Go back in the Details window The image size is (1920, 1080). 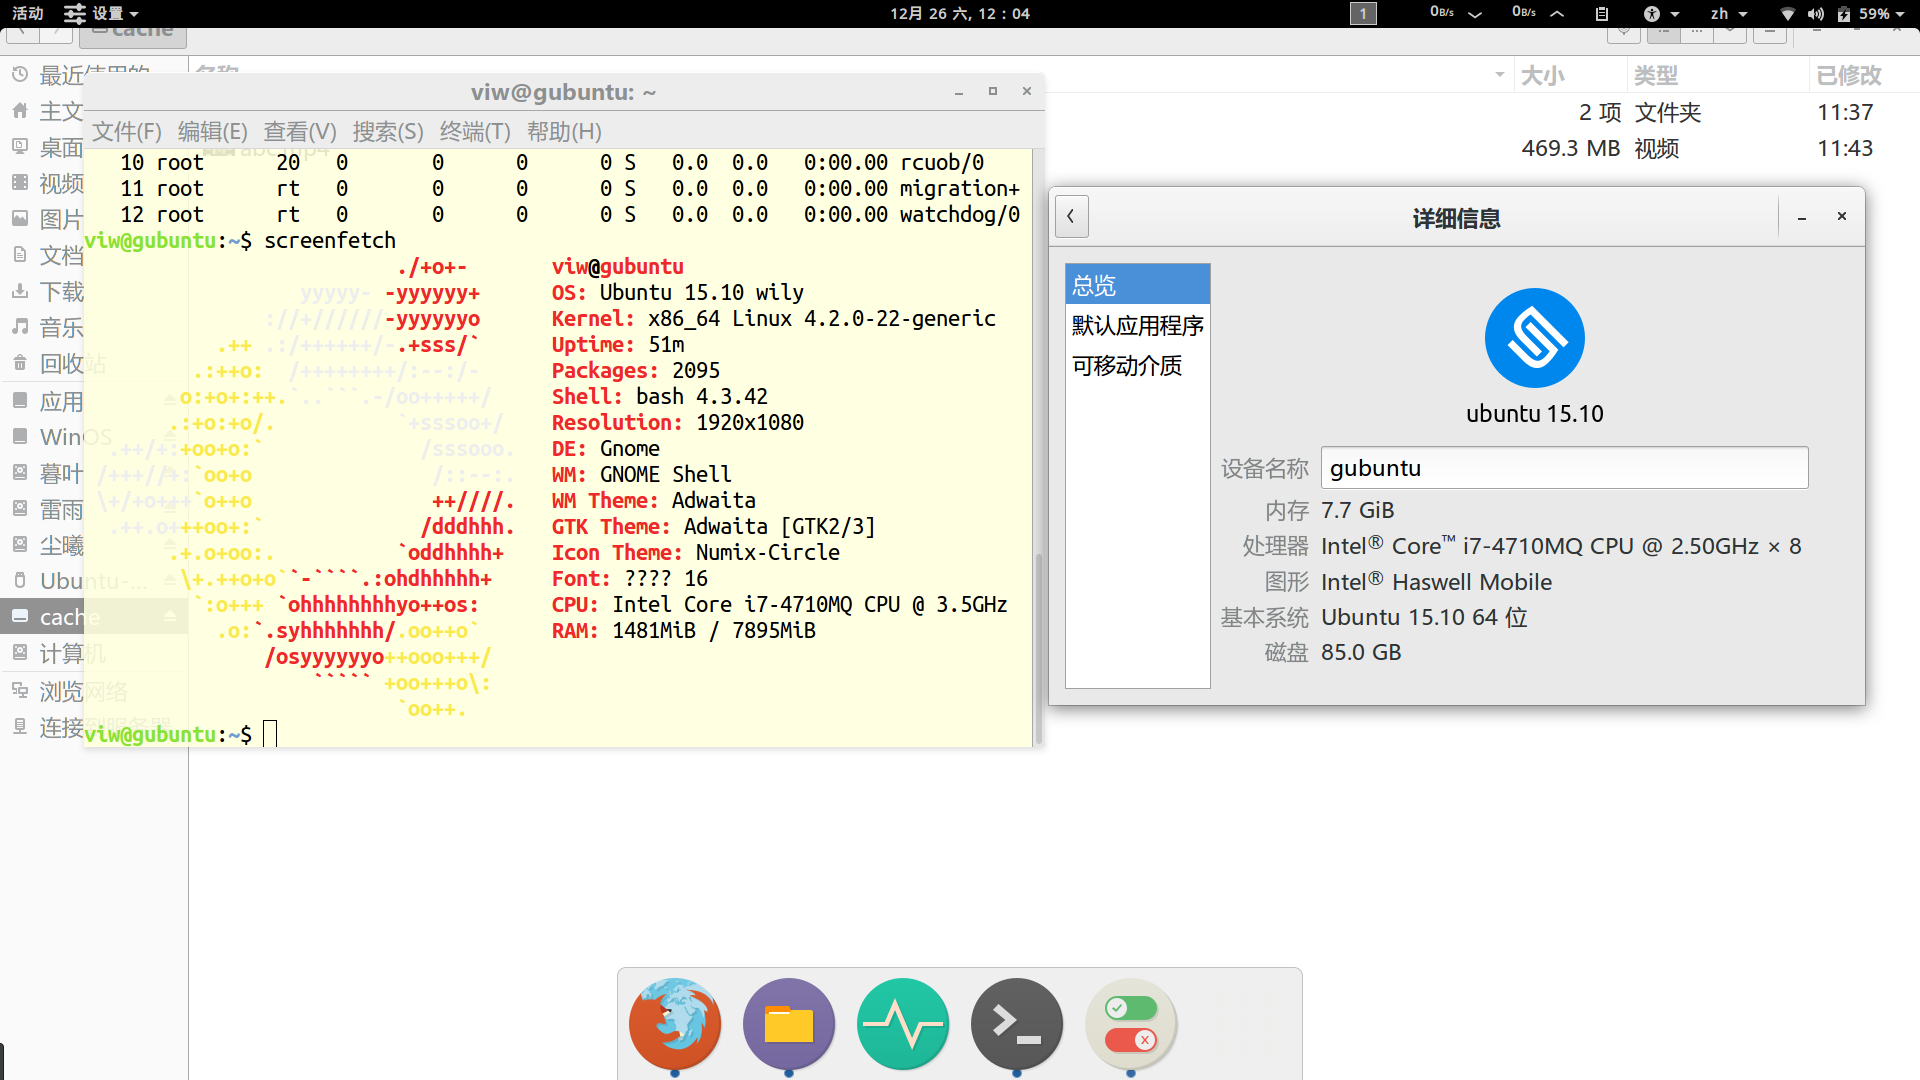point(1071,216)
